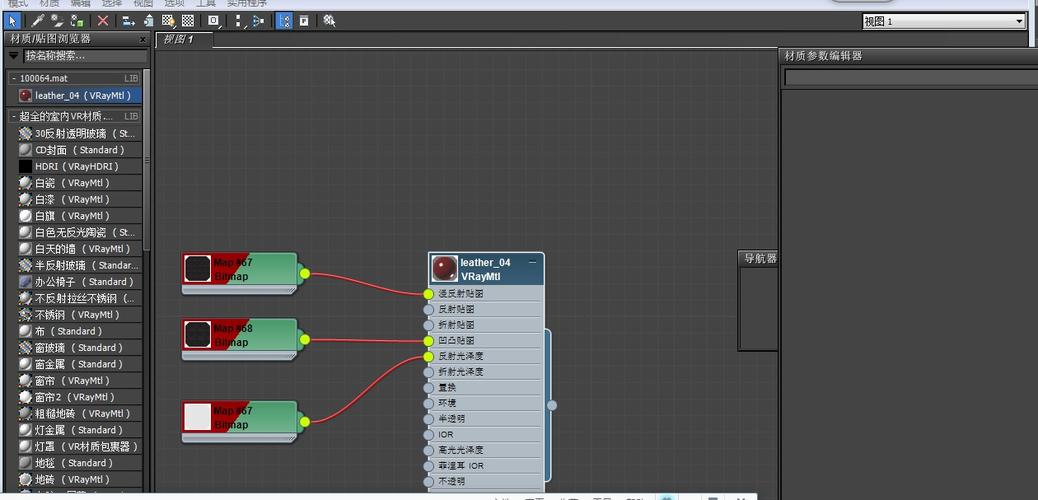Click the eyedropper pick material tool
The width and height of the screenshot is (1038, 500).
[38, 20]
